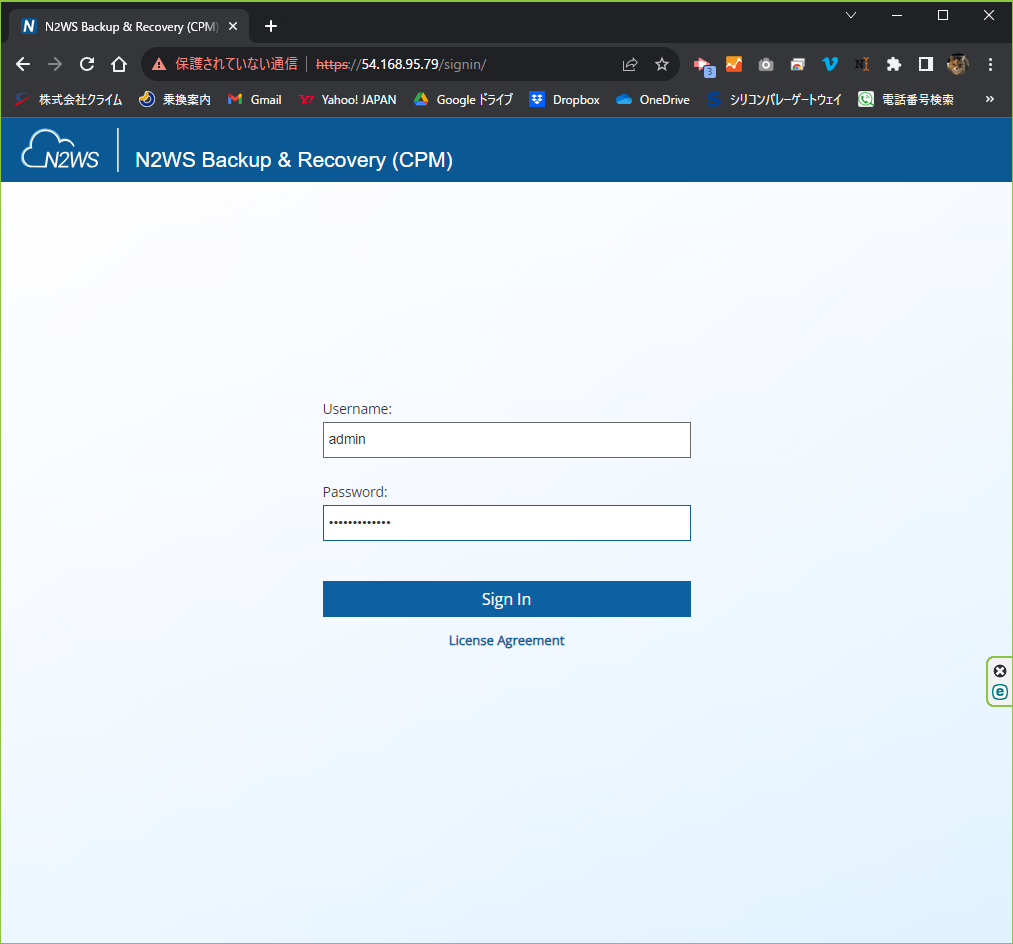
Task: Open the 電話番号検索 bookmark
Action: pos(906,100)
